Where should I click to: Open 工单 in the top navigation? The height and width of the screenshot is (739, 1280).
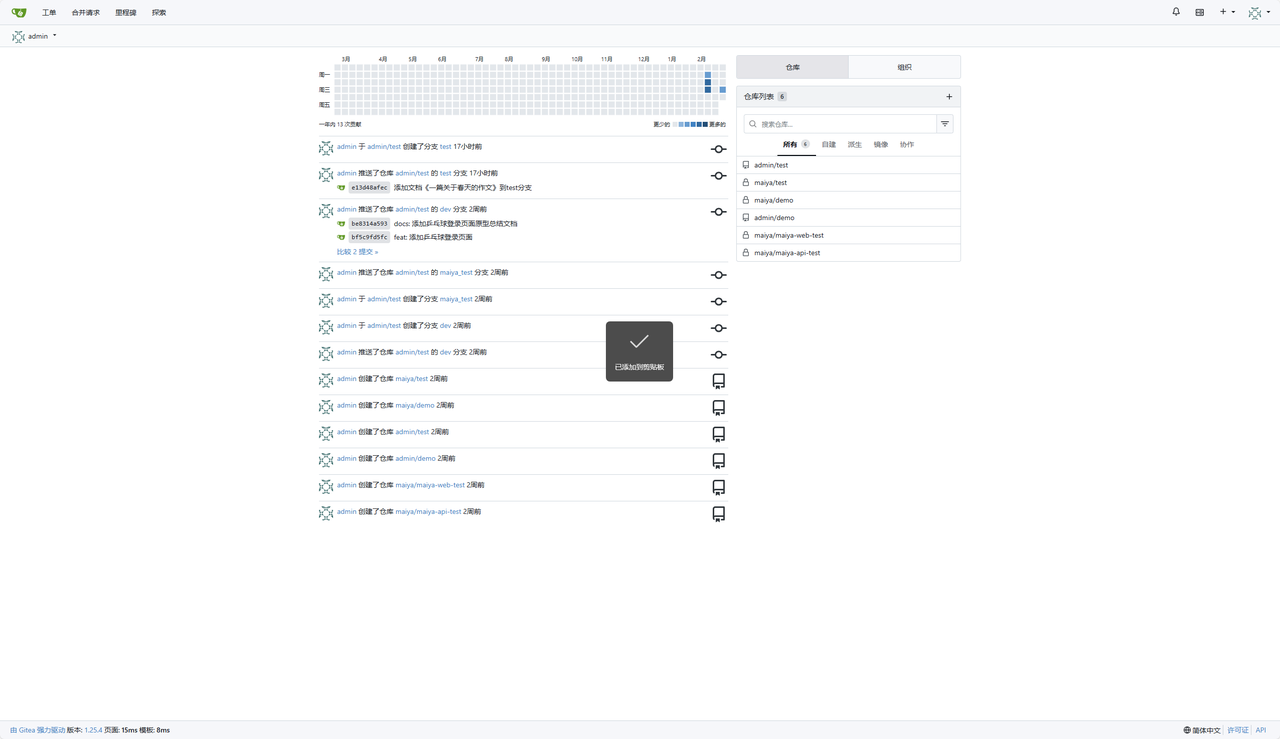coord(49,13)
